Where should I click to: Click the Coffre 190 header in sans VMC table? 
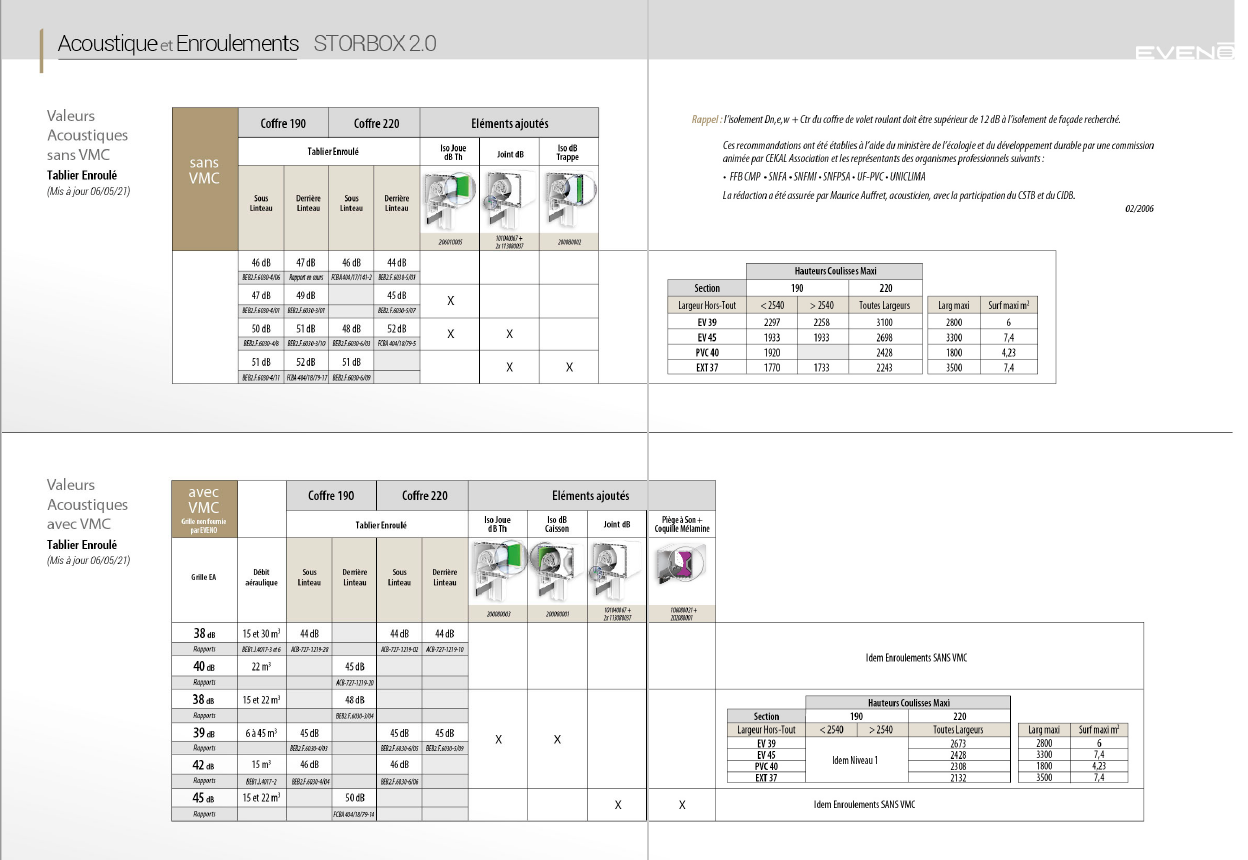click(284, 123)
